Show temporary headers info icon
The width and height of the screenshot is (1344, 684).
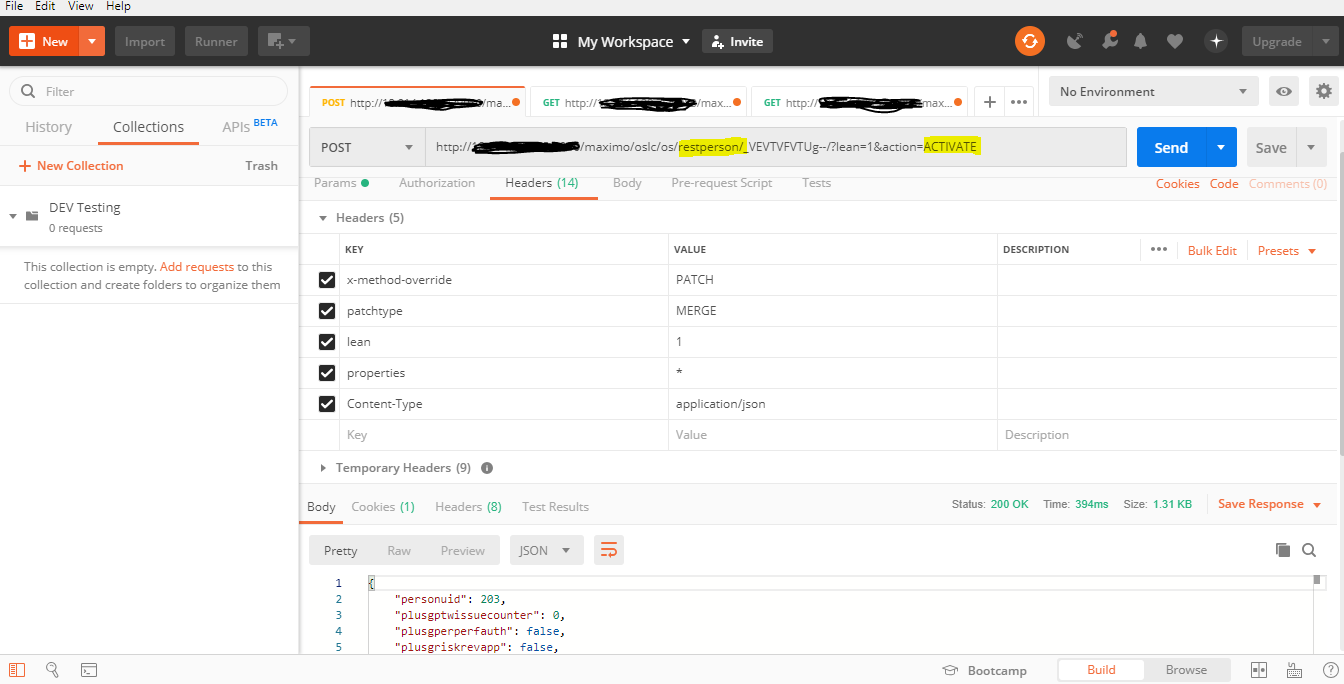pyautogui.click(x=487, y=468)
